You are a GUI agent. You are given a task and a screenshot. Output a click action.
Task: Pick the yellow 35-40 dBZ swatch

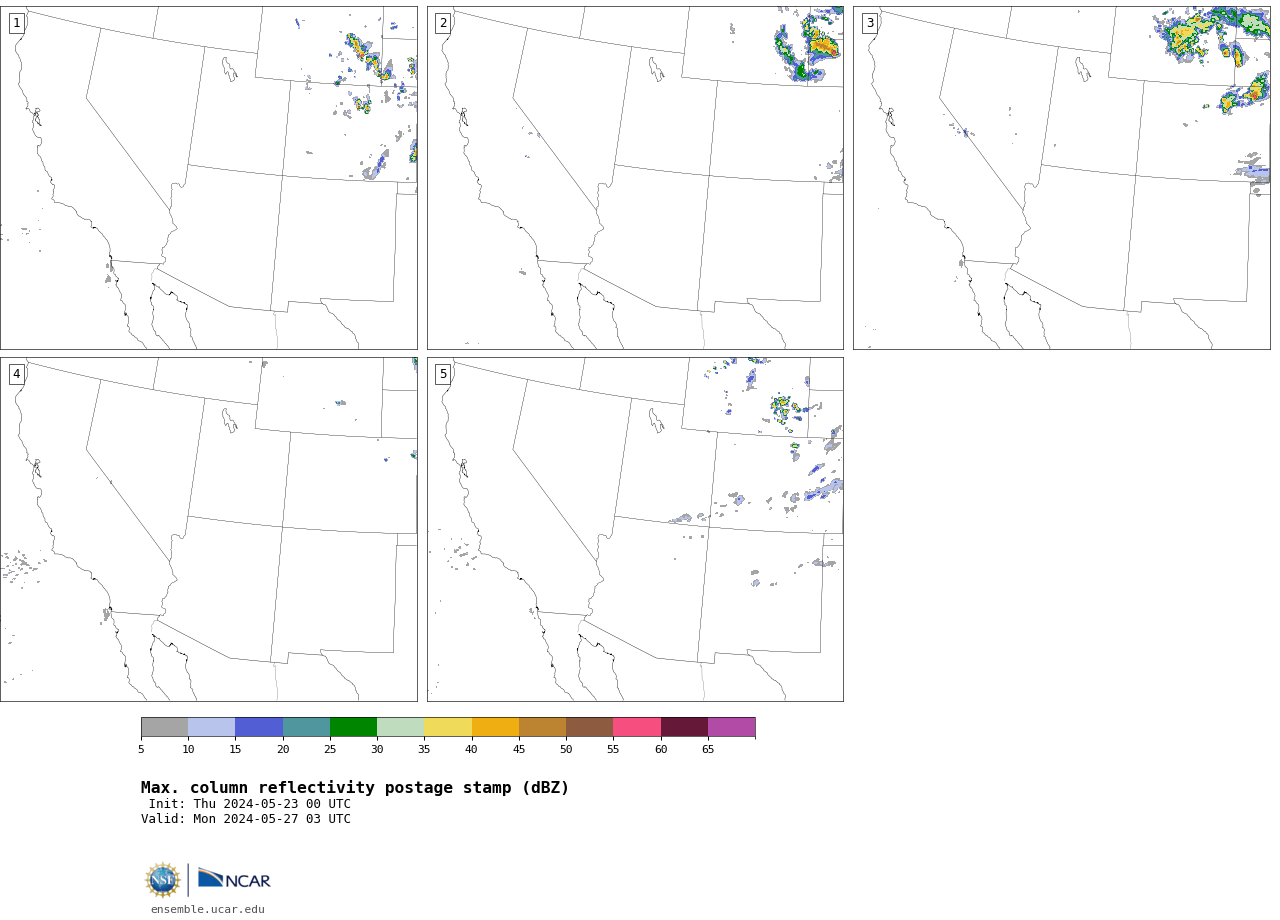tap(448, 727)
